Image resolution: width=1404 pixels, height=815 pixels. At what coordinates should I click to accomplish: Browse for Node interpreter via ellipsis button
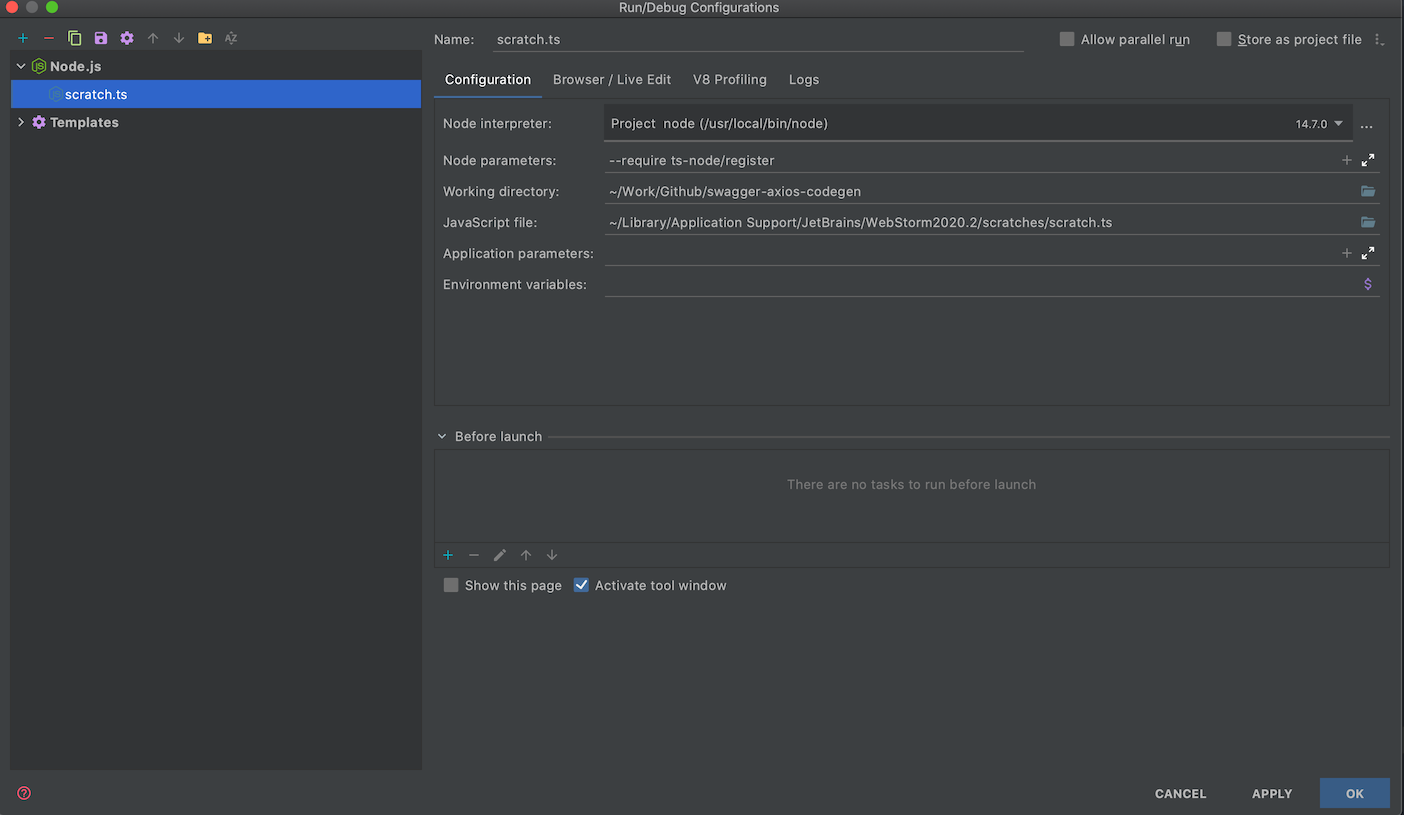[x=1367, y=125]
